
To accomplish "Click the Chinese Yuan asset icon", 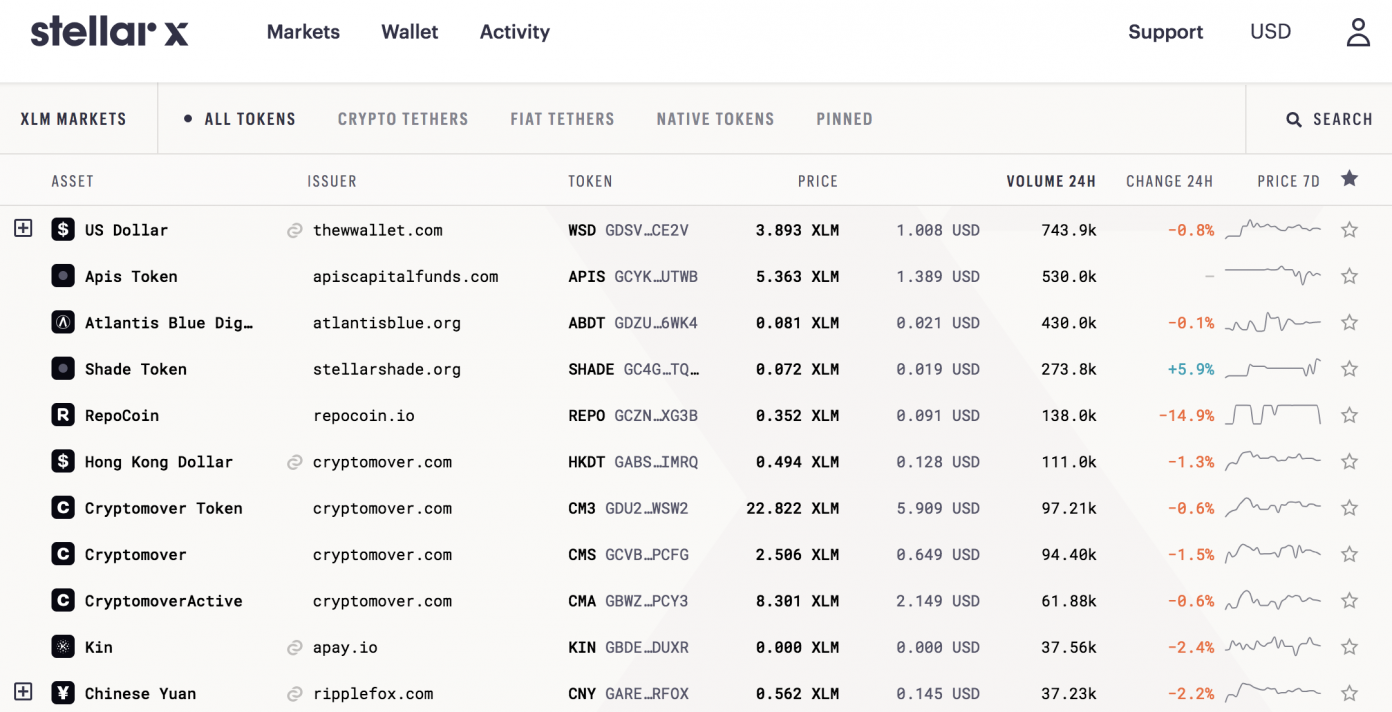I will point(63,693).
